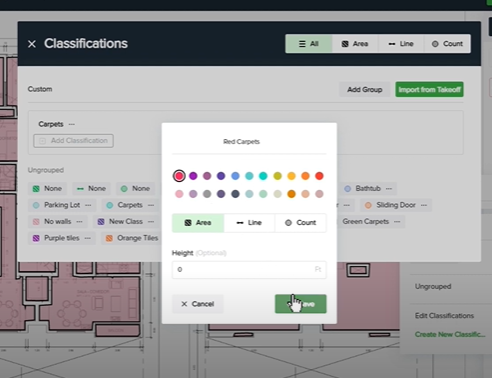492x378 pixels.
Task: Click Edit Classifications in side panel
Action: point(444,316)
